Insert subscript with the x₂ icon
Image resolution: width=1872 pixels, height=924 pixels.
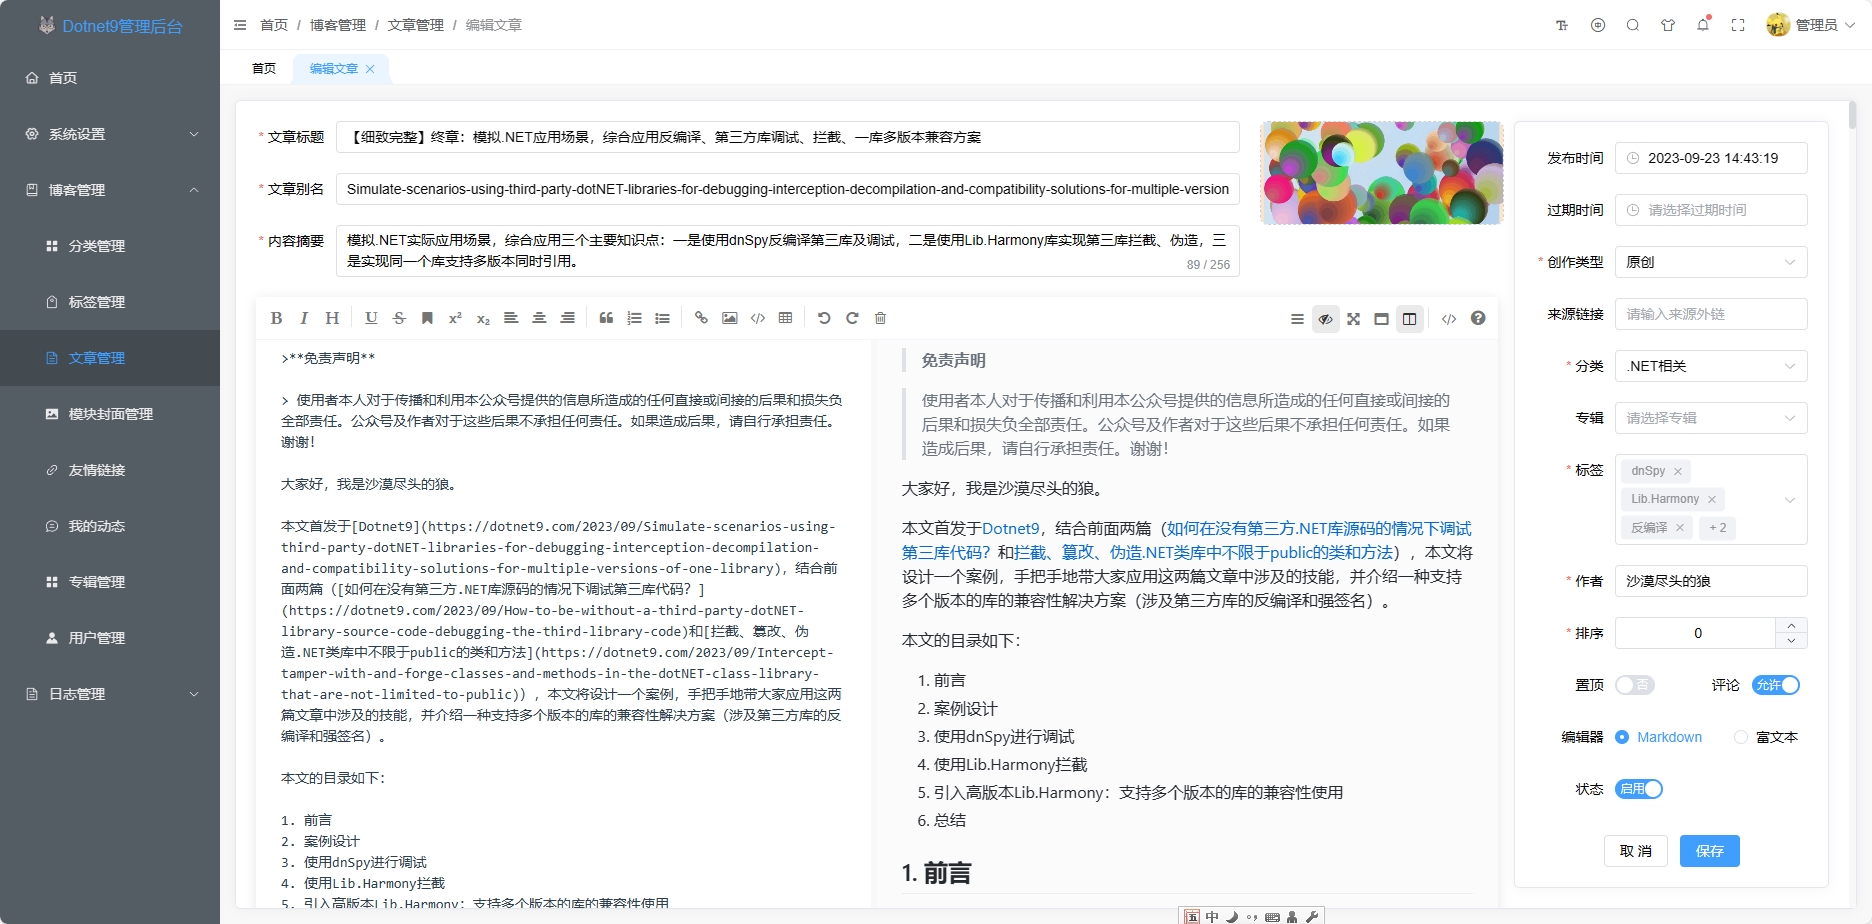483,318
